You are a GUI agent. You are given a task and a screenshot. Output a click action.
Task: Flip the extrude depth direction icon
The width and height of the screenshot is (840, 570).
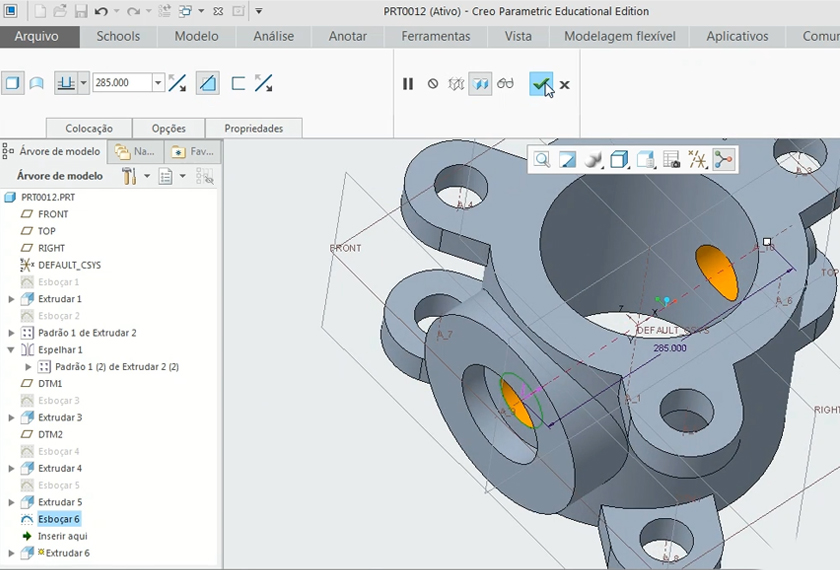[177, 83]
